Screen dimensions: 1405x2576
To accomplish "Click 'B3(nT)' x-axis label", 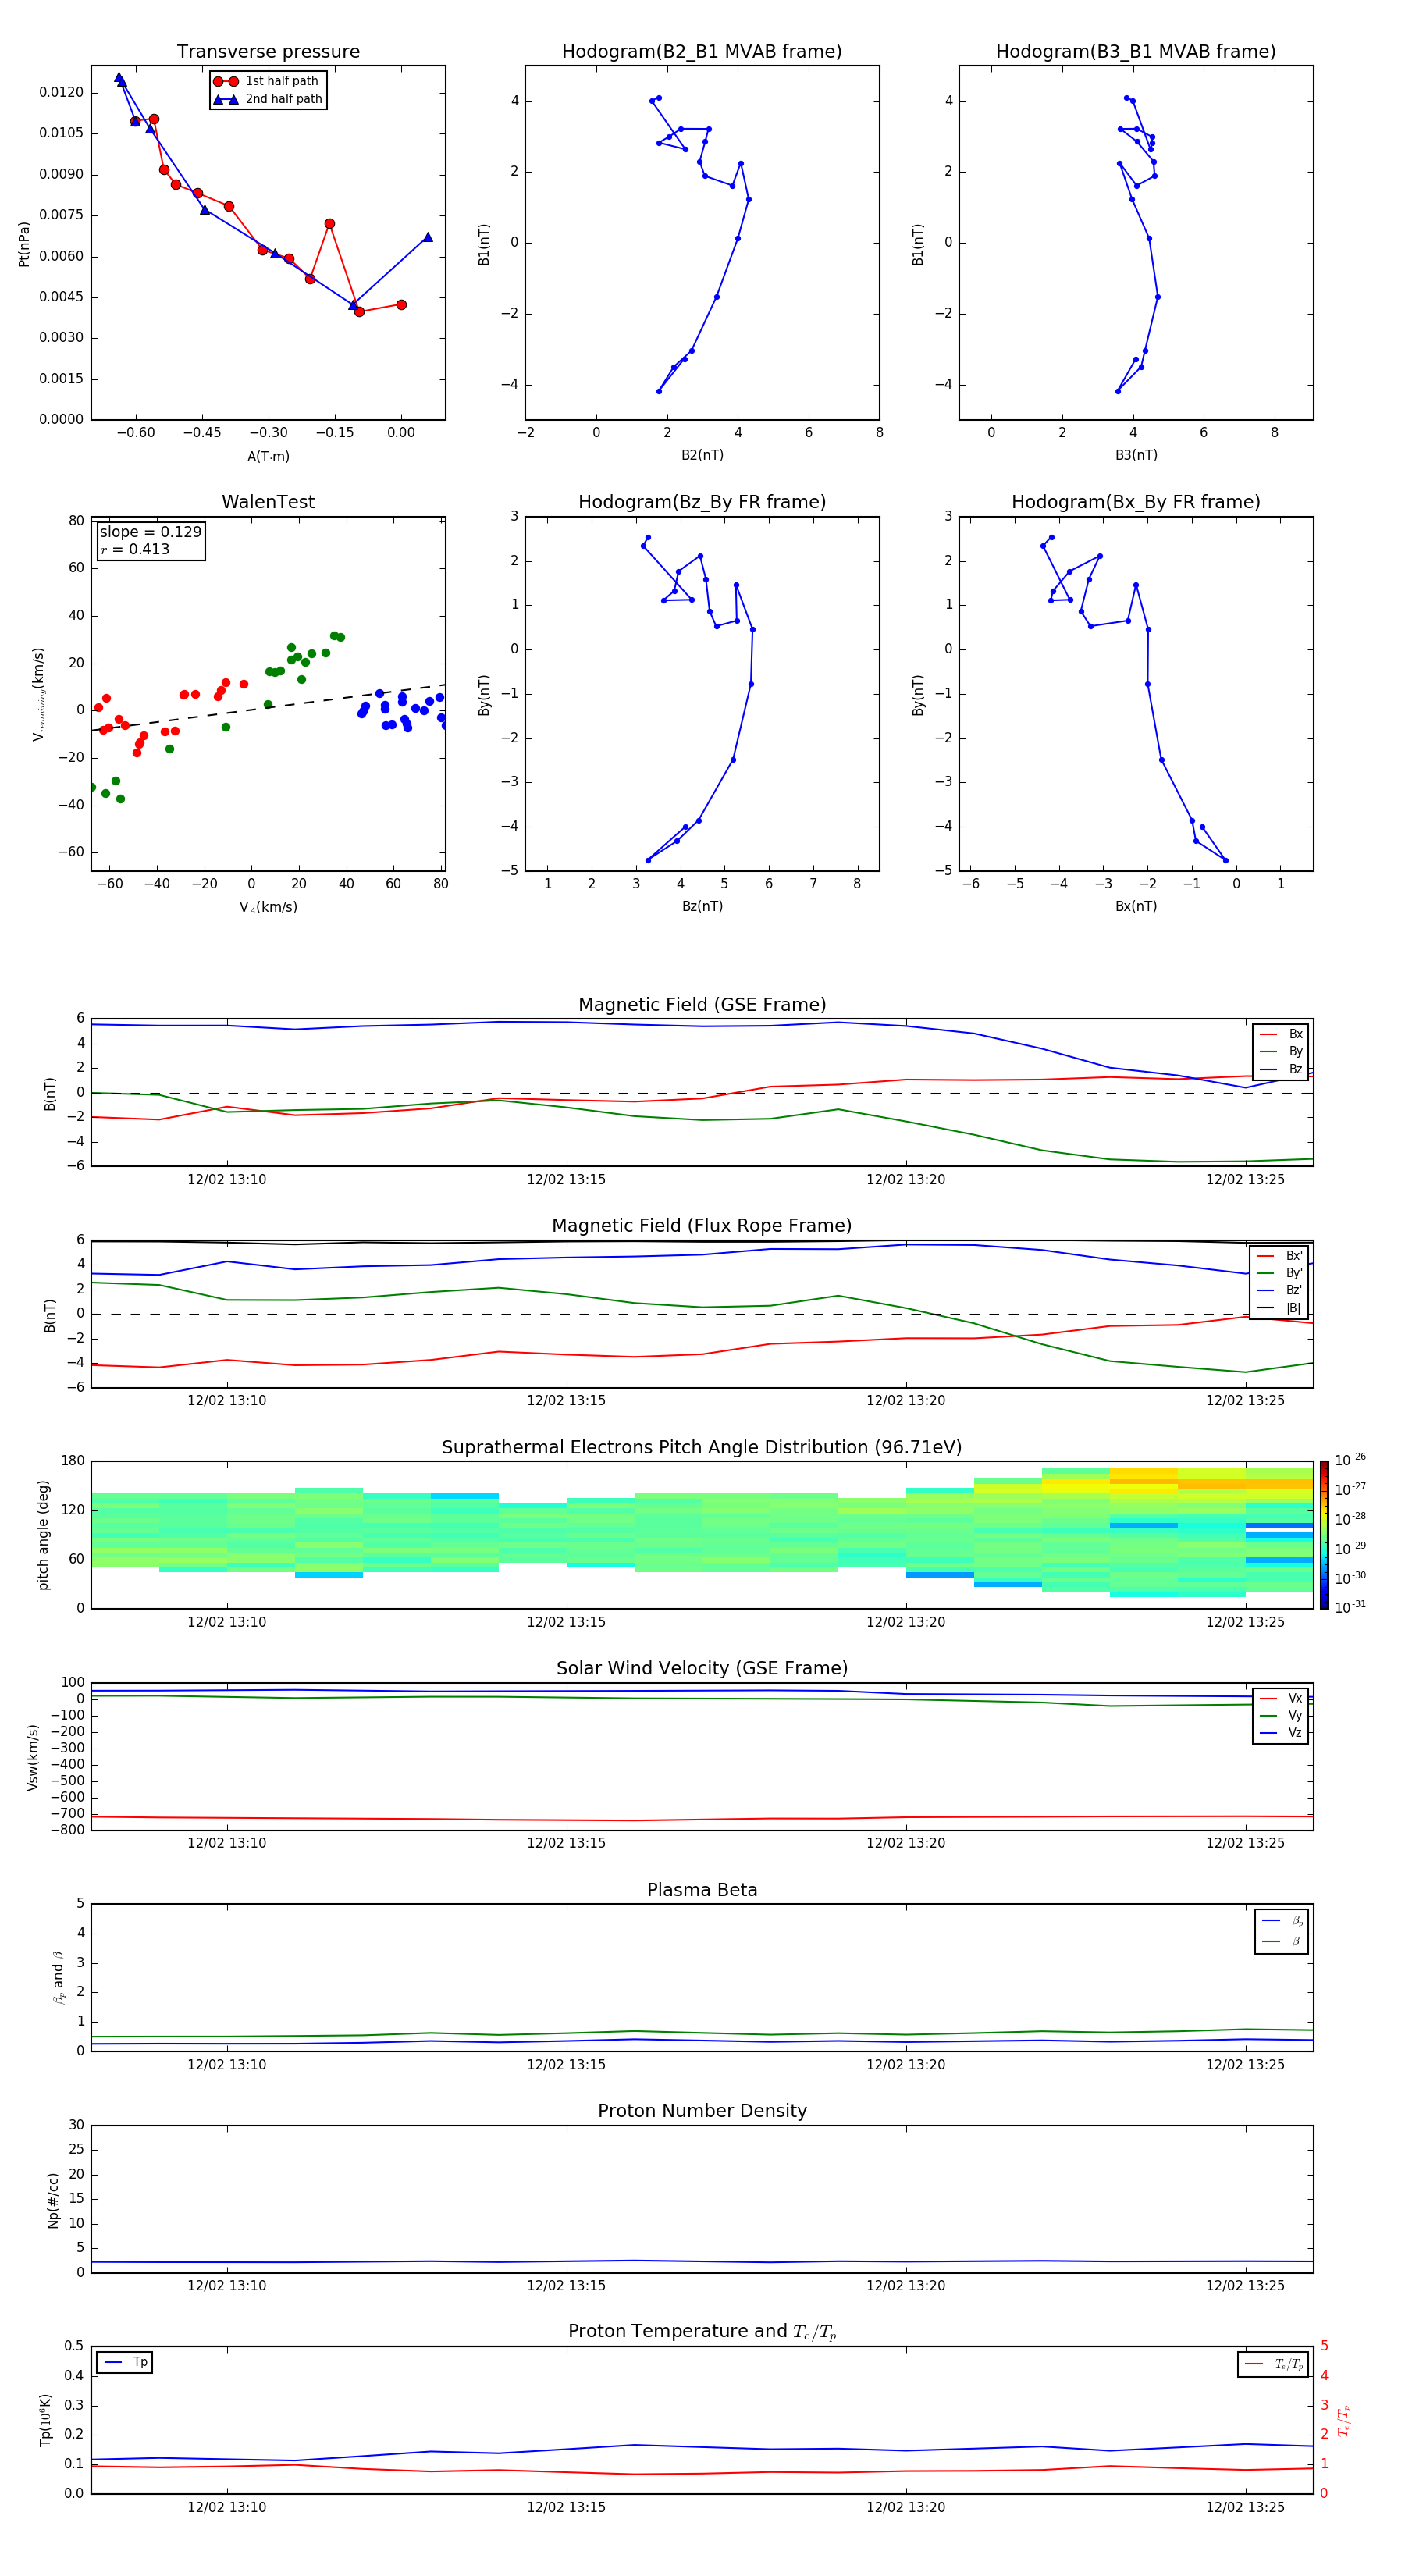I will pos(1136,455).
